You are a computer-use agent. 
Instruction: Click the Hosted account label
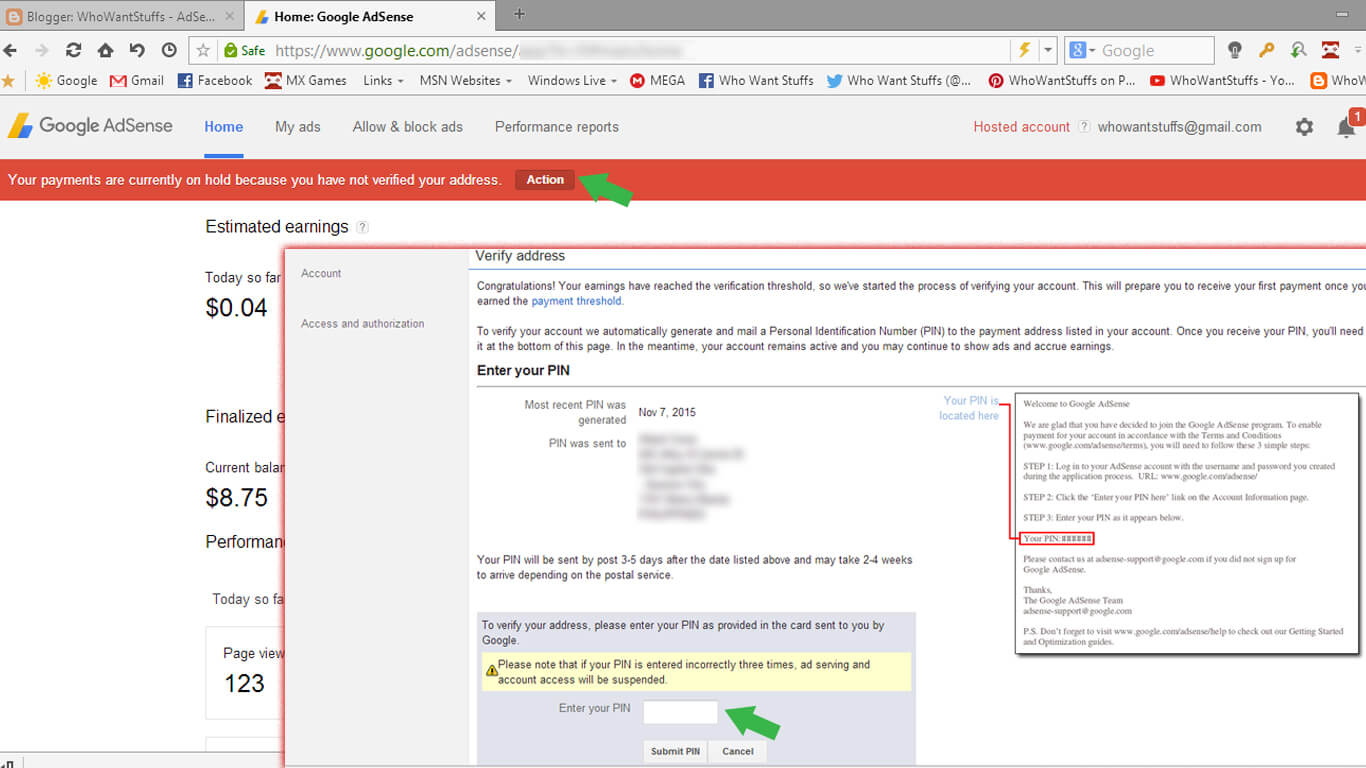tap(1022, 127)
